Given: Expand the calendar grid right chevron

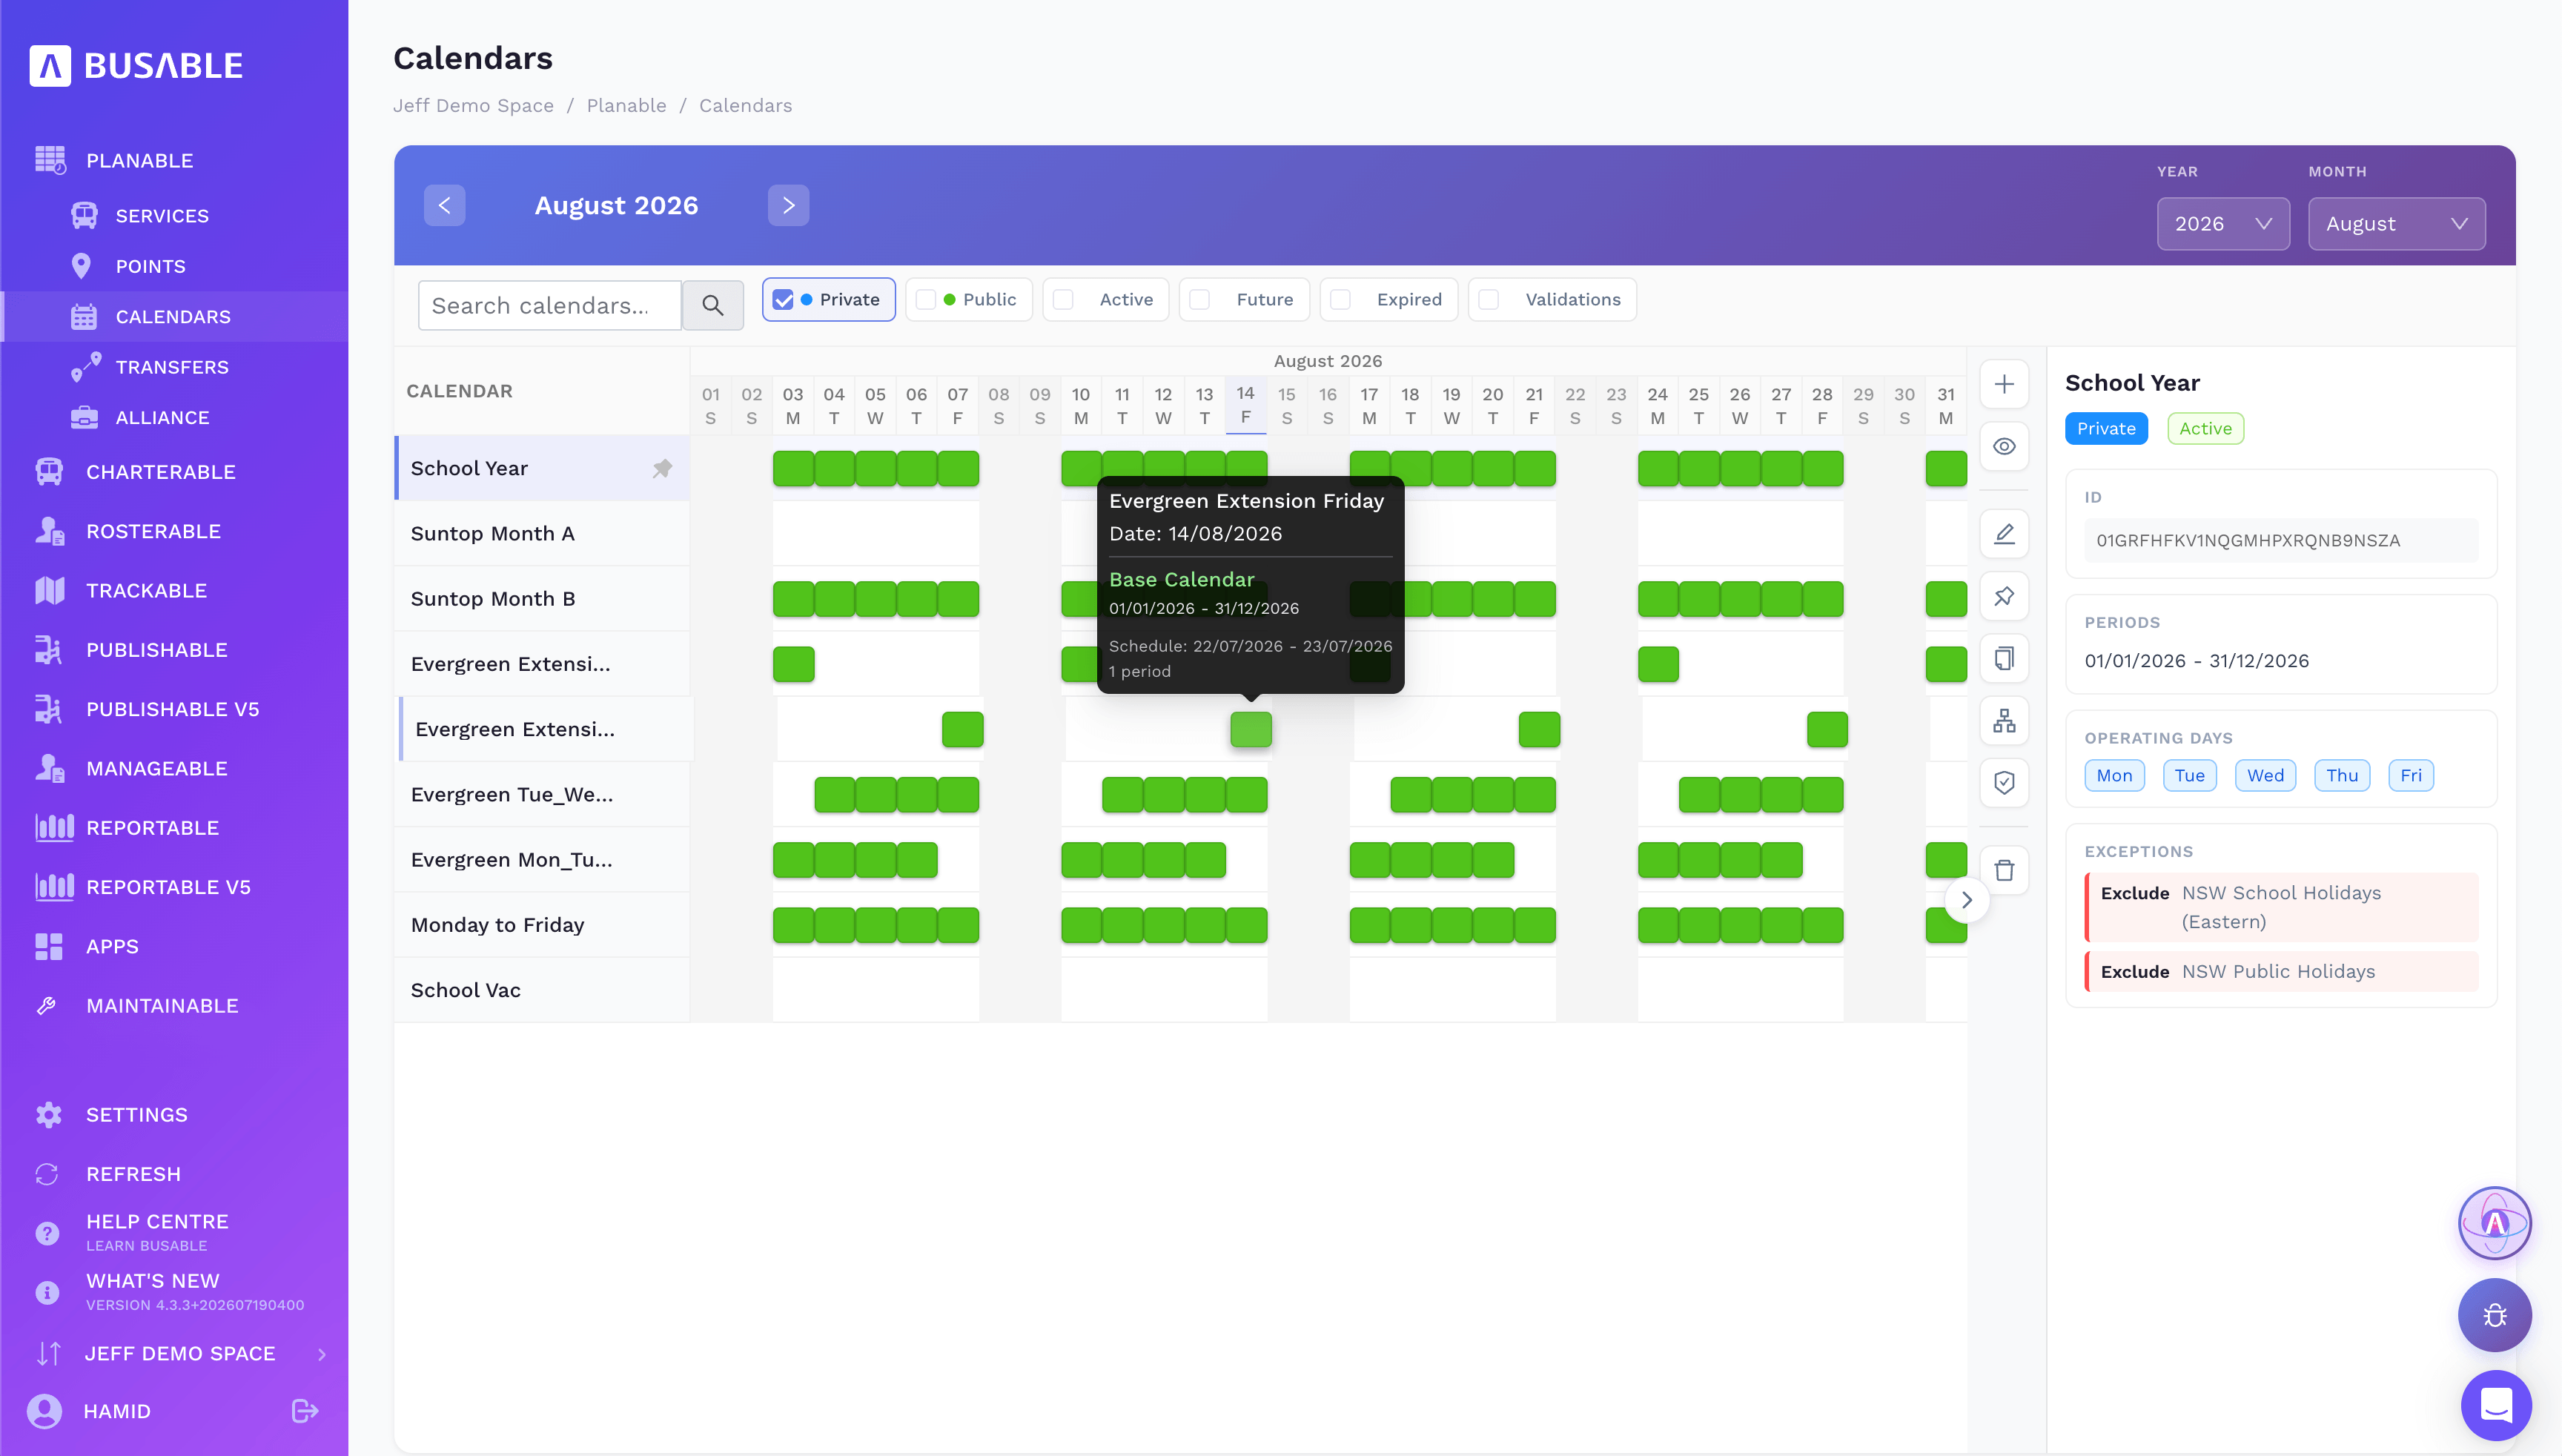Looking at the screenshot, I should (x=1966, y=900).
